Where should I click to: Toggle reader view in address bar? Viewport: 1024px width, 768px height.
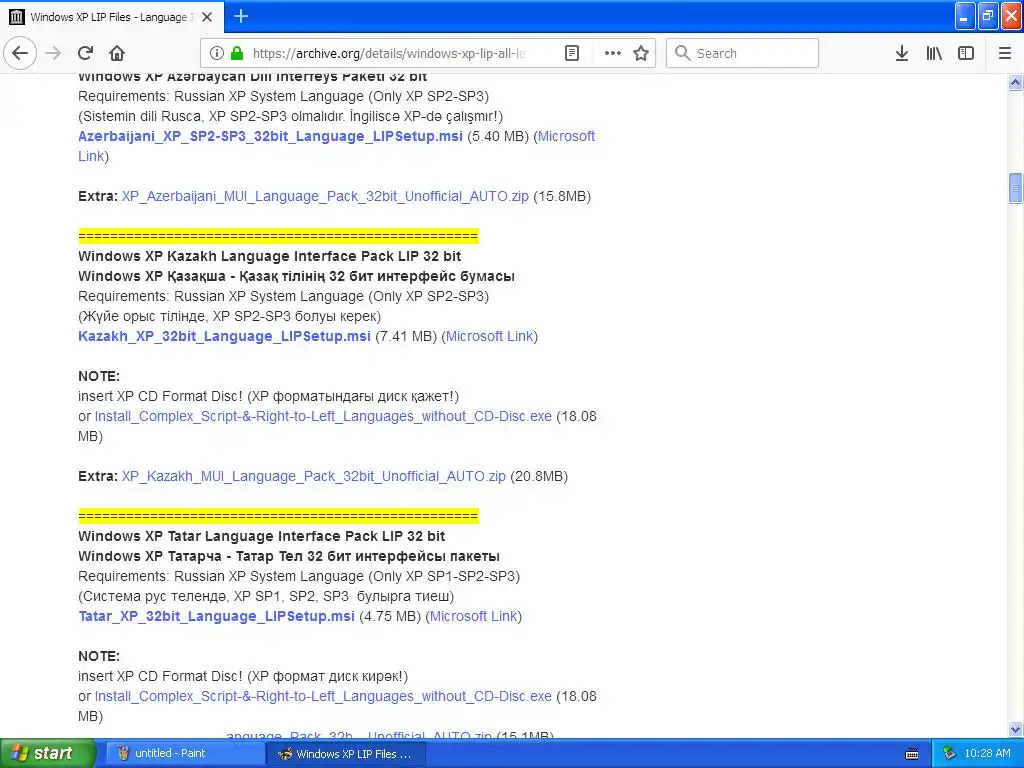click(x=571, y=53)
